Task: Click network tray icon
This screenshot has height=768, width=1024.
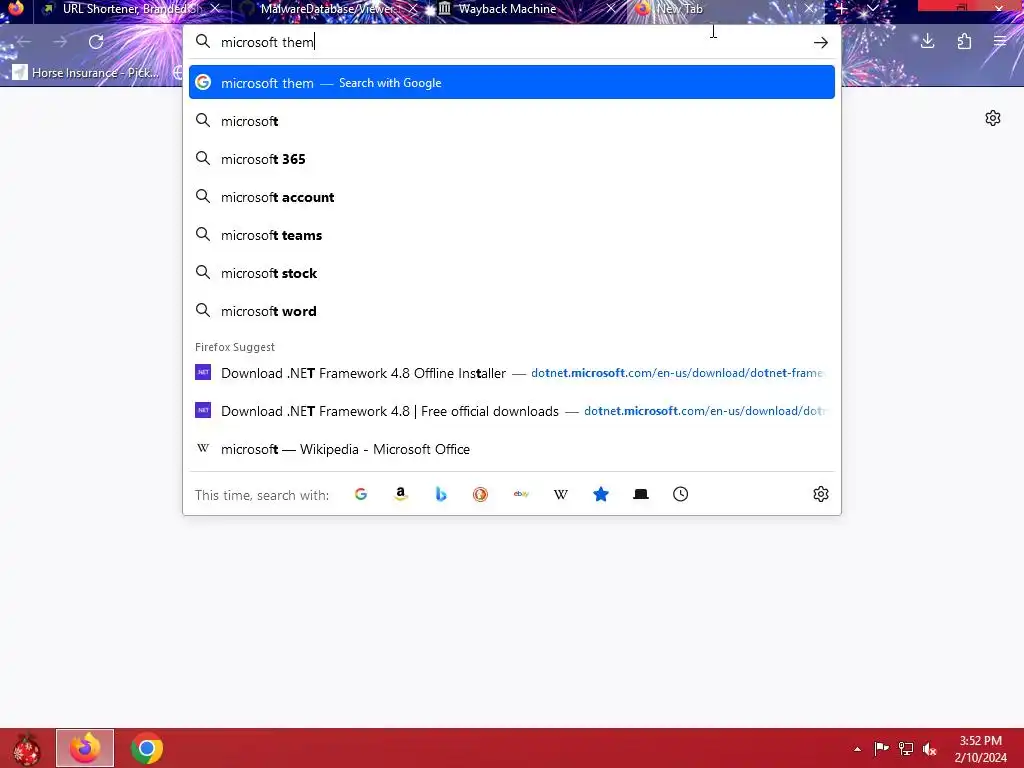Action: pyautogui.click(x=906, y=749)
